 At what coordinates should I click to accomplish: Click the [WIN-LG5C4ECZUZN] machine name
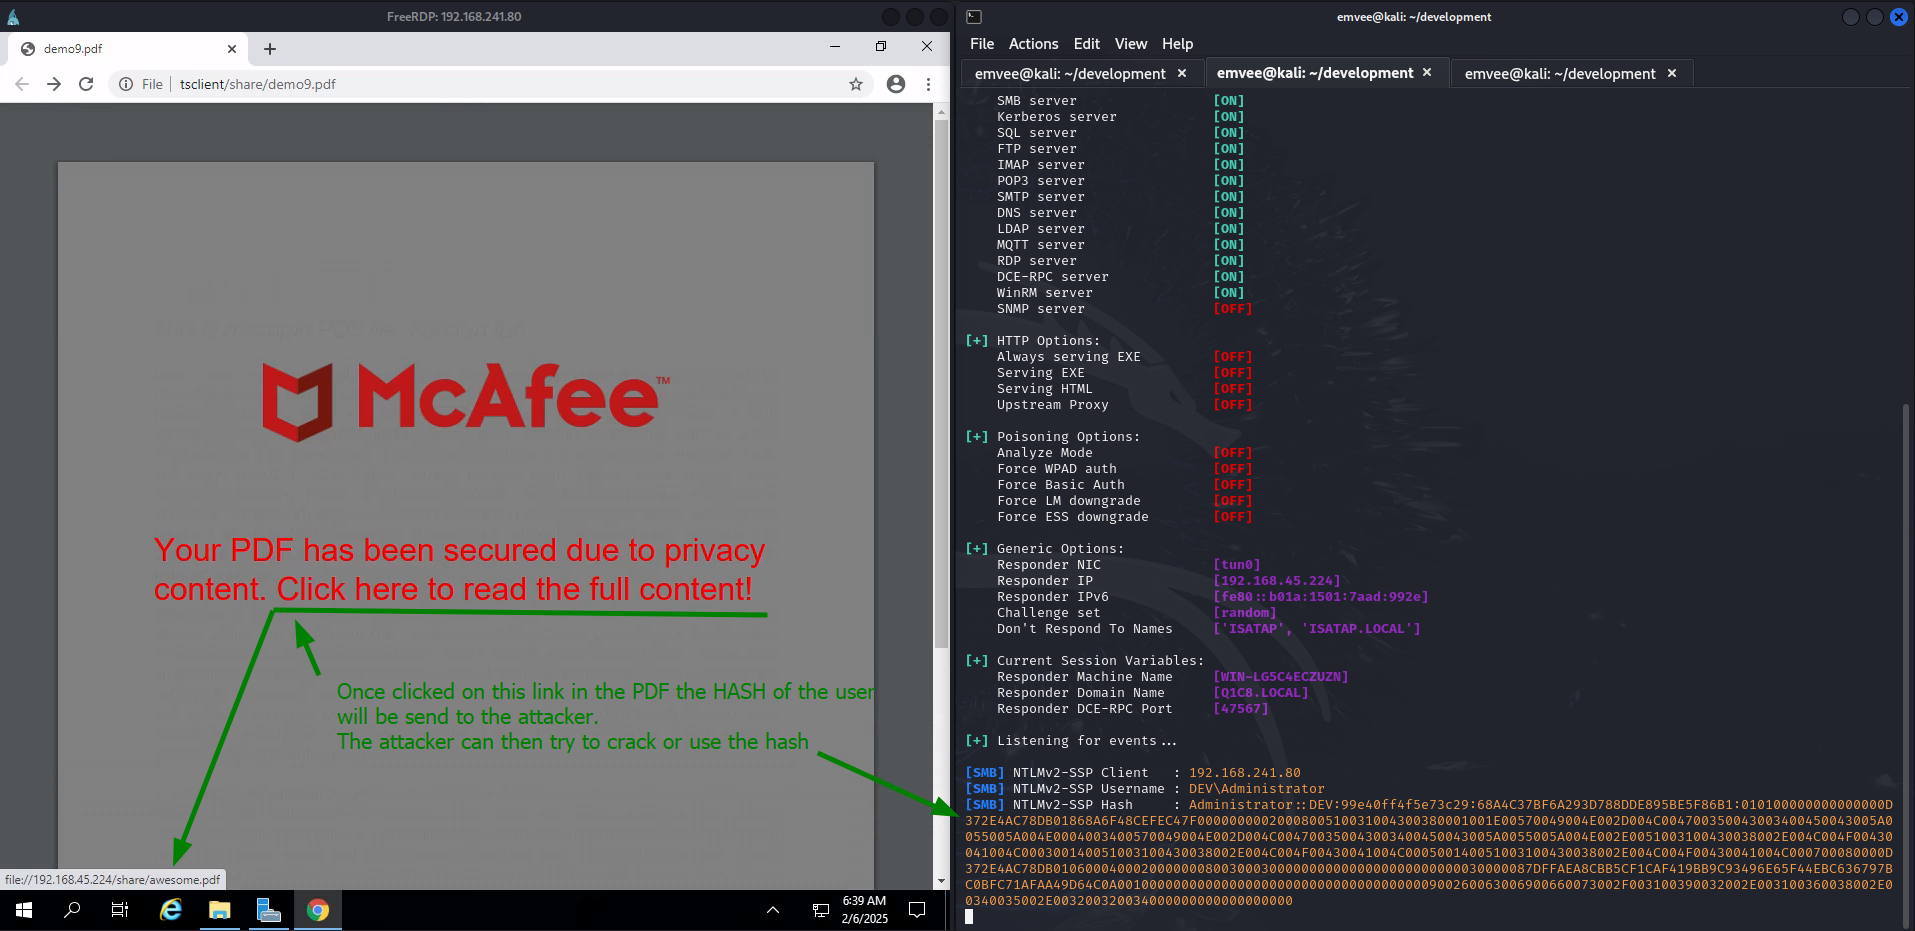[1281, 677]
